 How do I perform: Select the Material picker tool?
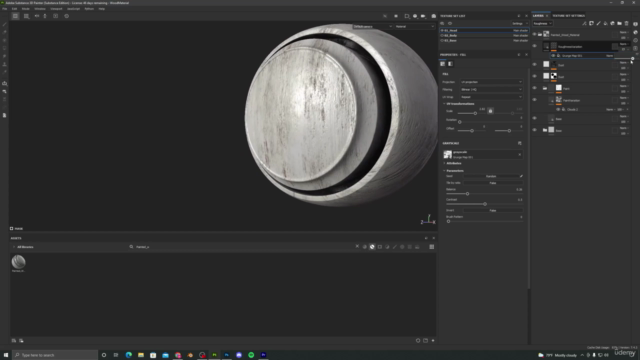point(4,72)
